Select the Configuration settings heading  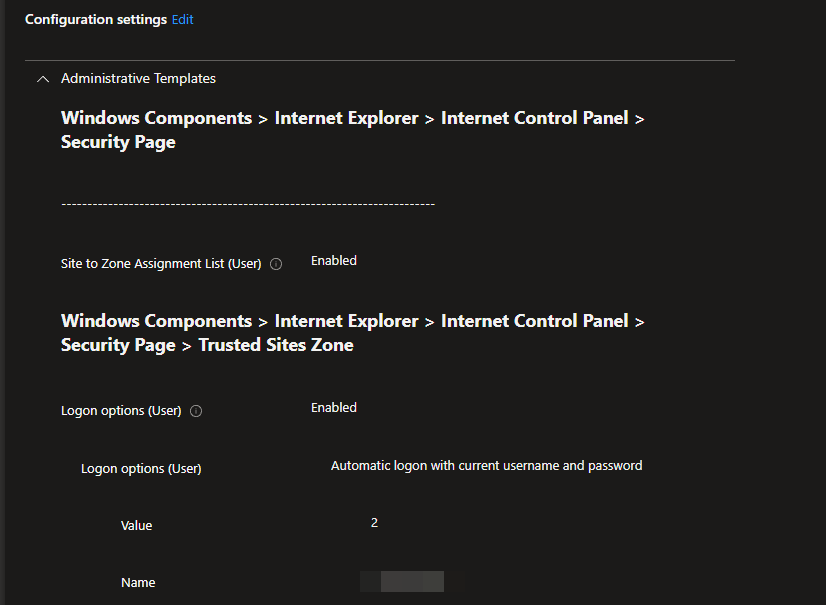point(95,20)
